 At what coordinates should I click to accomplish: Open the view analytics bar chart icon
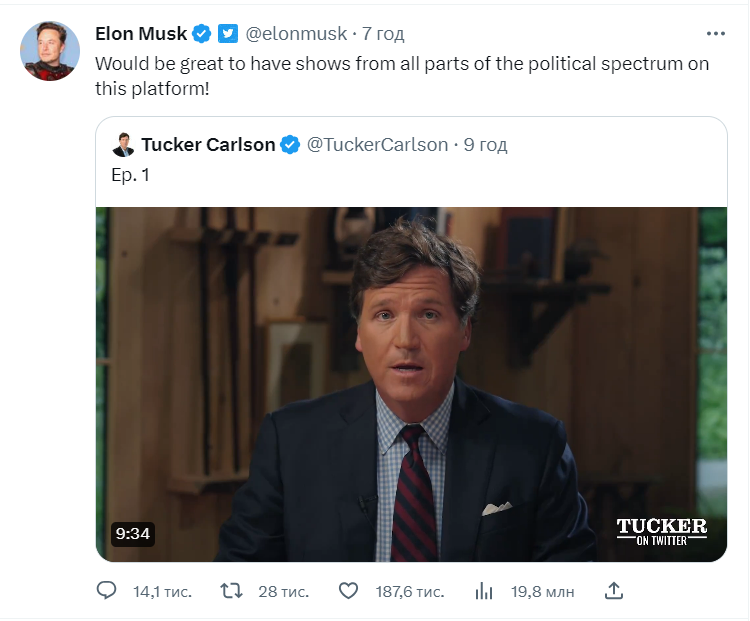point(484,591)
